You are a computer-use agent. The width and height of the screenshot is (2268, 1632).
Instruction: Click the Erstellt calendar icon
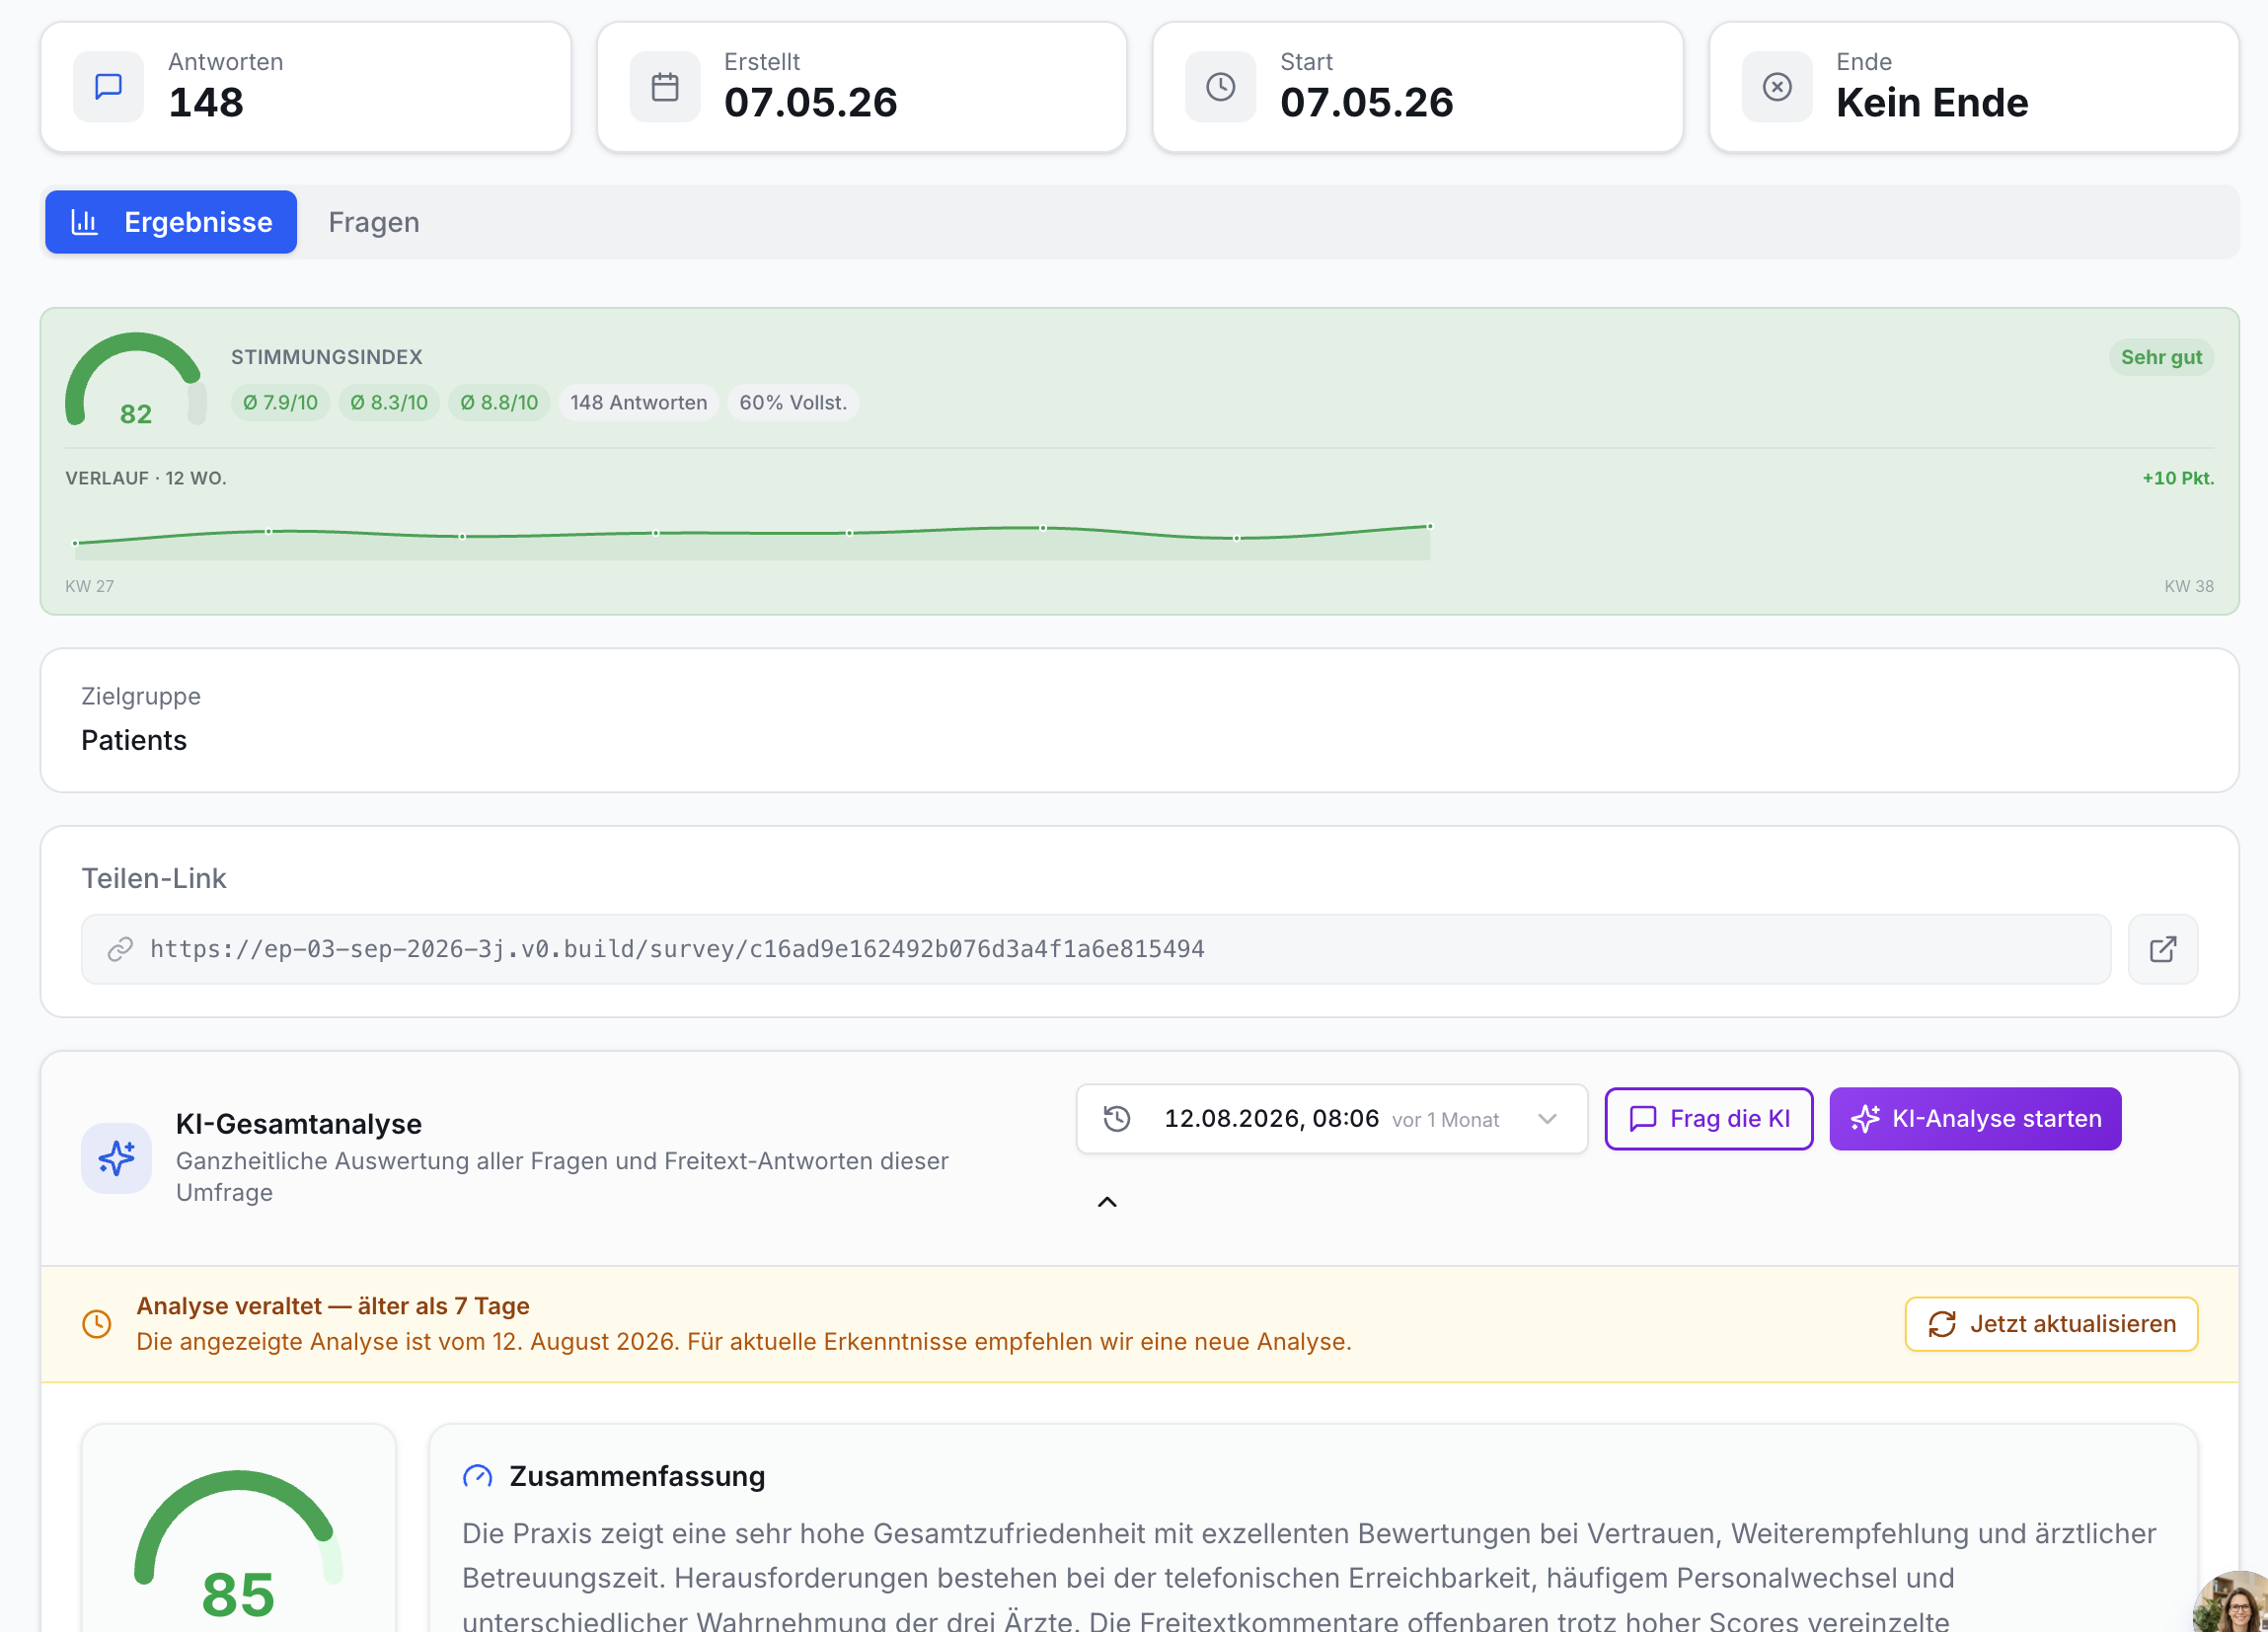[x=665, y=87]
